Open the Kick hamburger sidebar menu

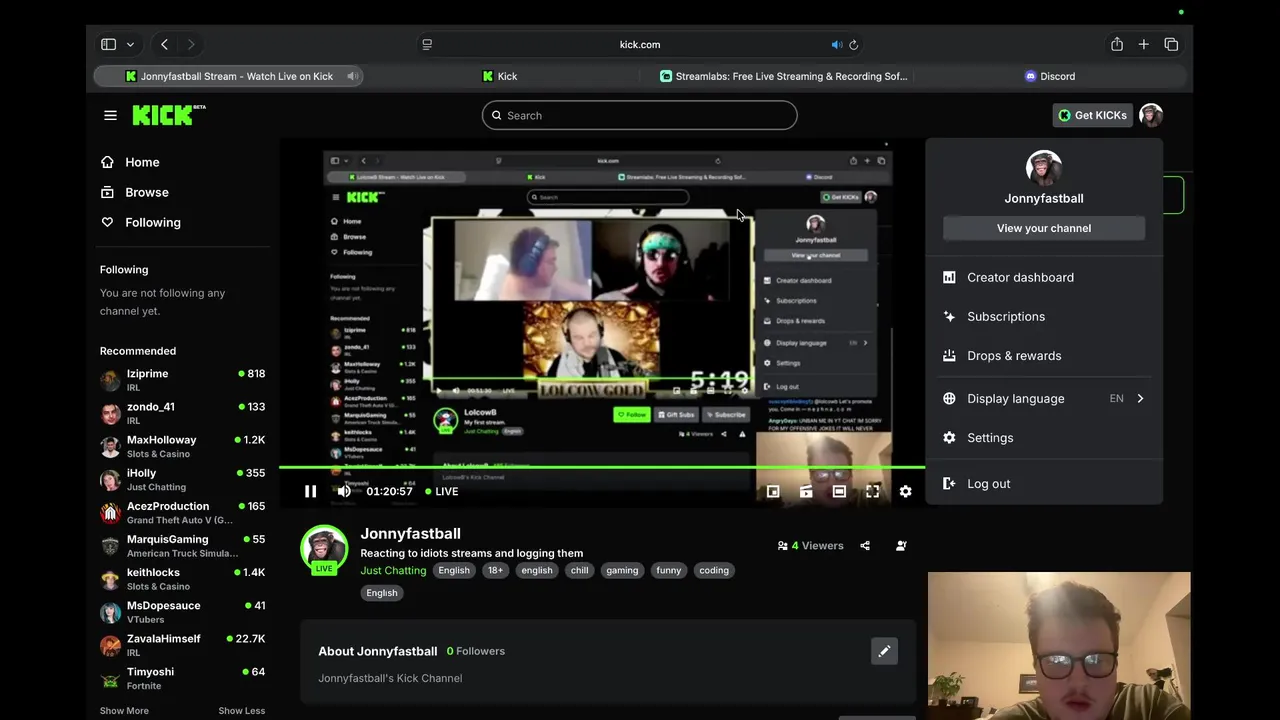[110, 115]
